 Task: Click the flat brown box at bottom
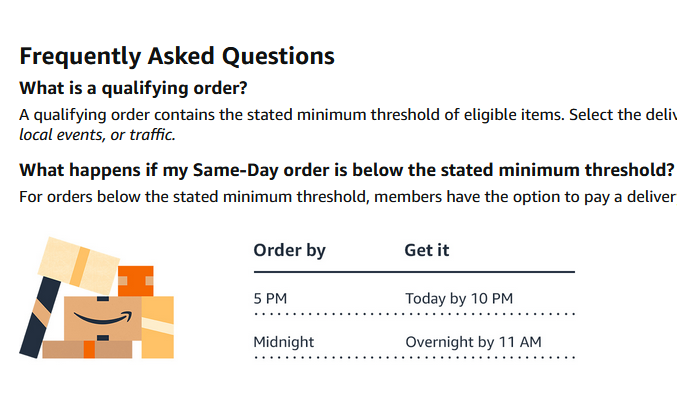(x=87, y=349)
